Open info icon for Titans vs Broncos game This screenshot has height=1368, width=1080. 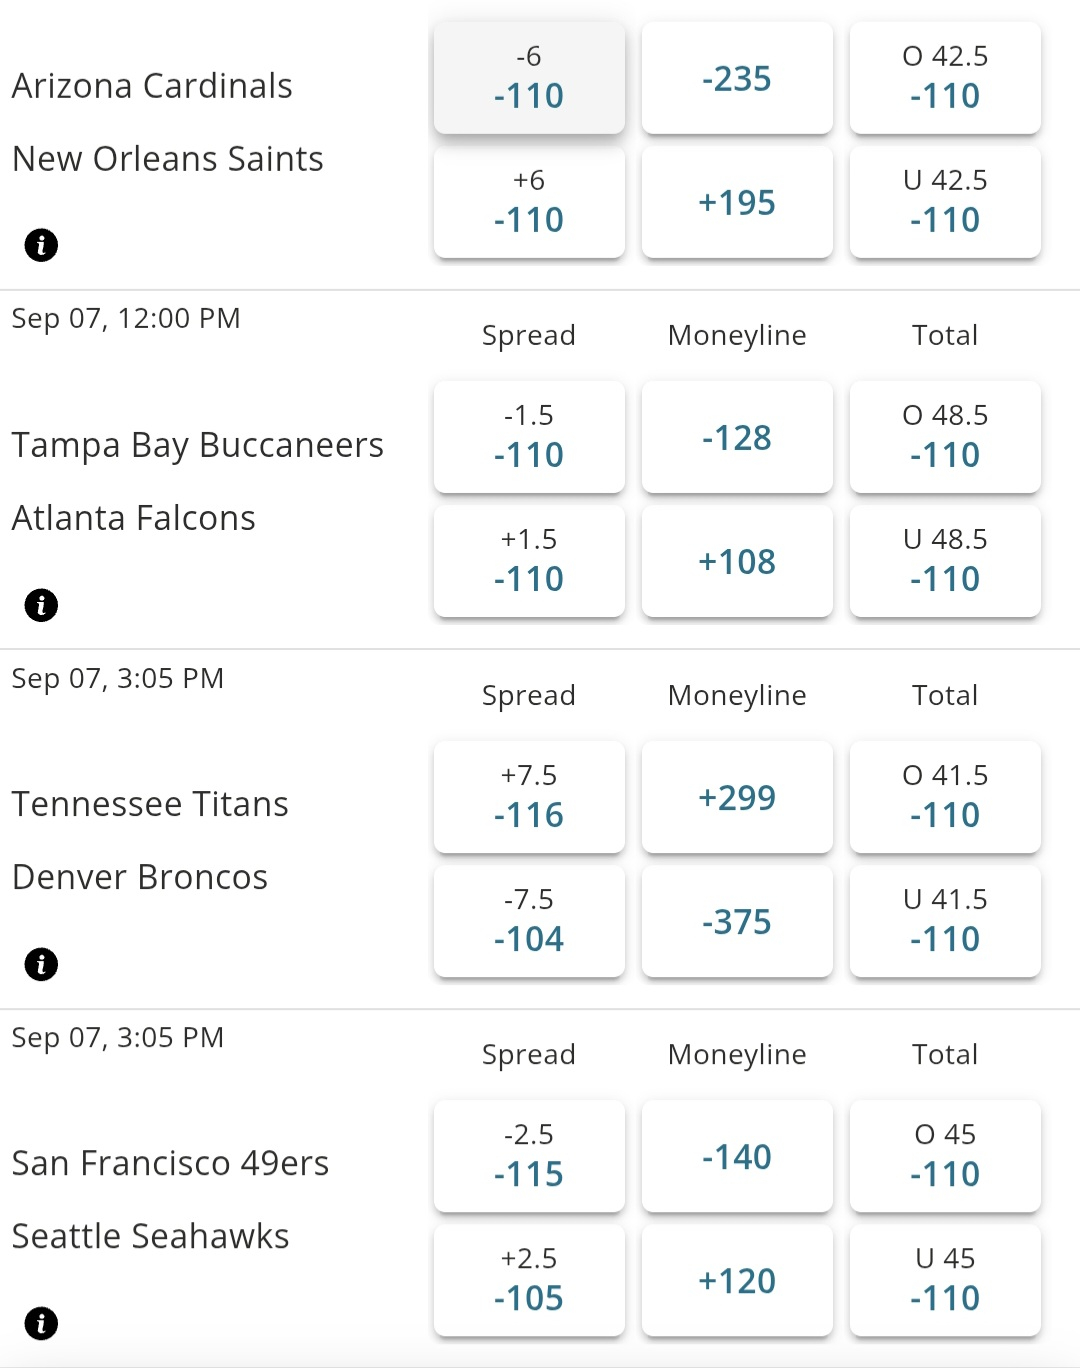[x=41, y=964]
